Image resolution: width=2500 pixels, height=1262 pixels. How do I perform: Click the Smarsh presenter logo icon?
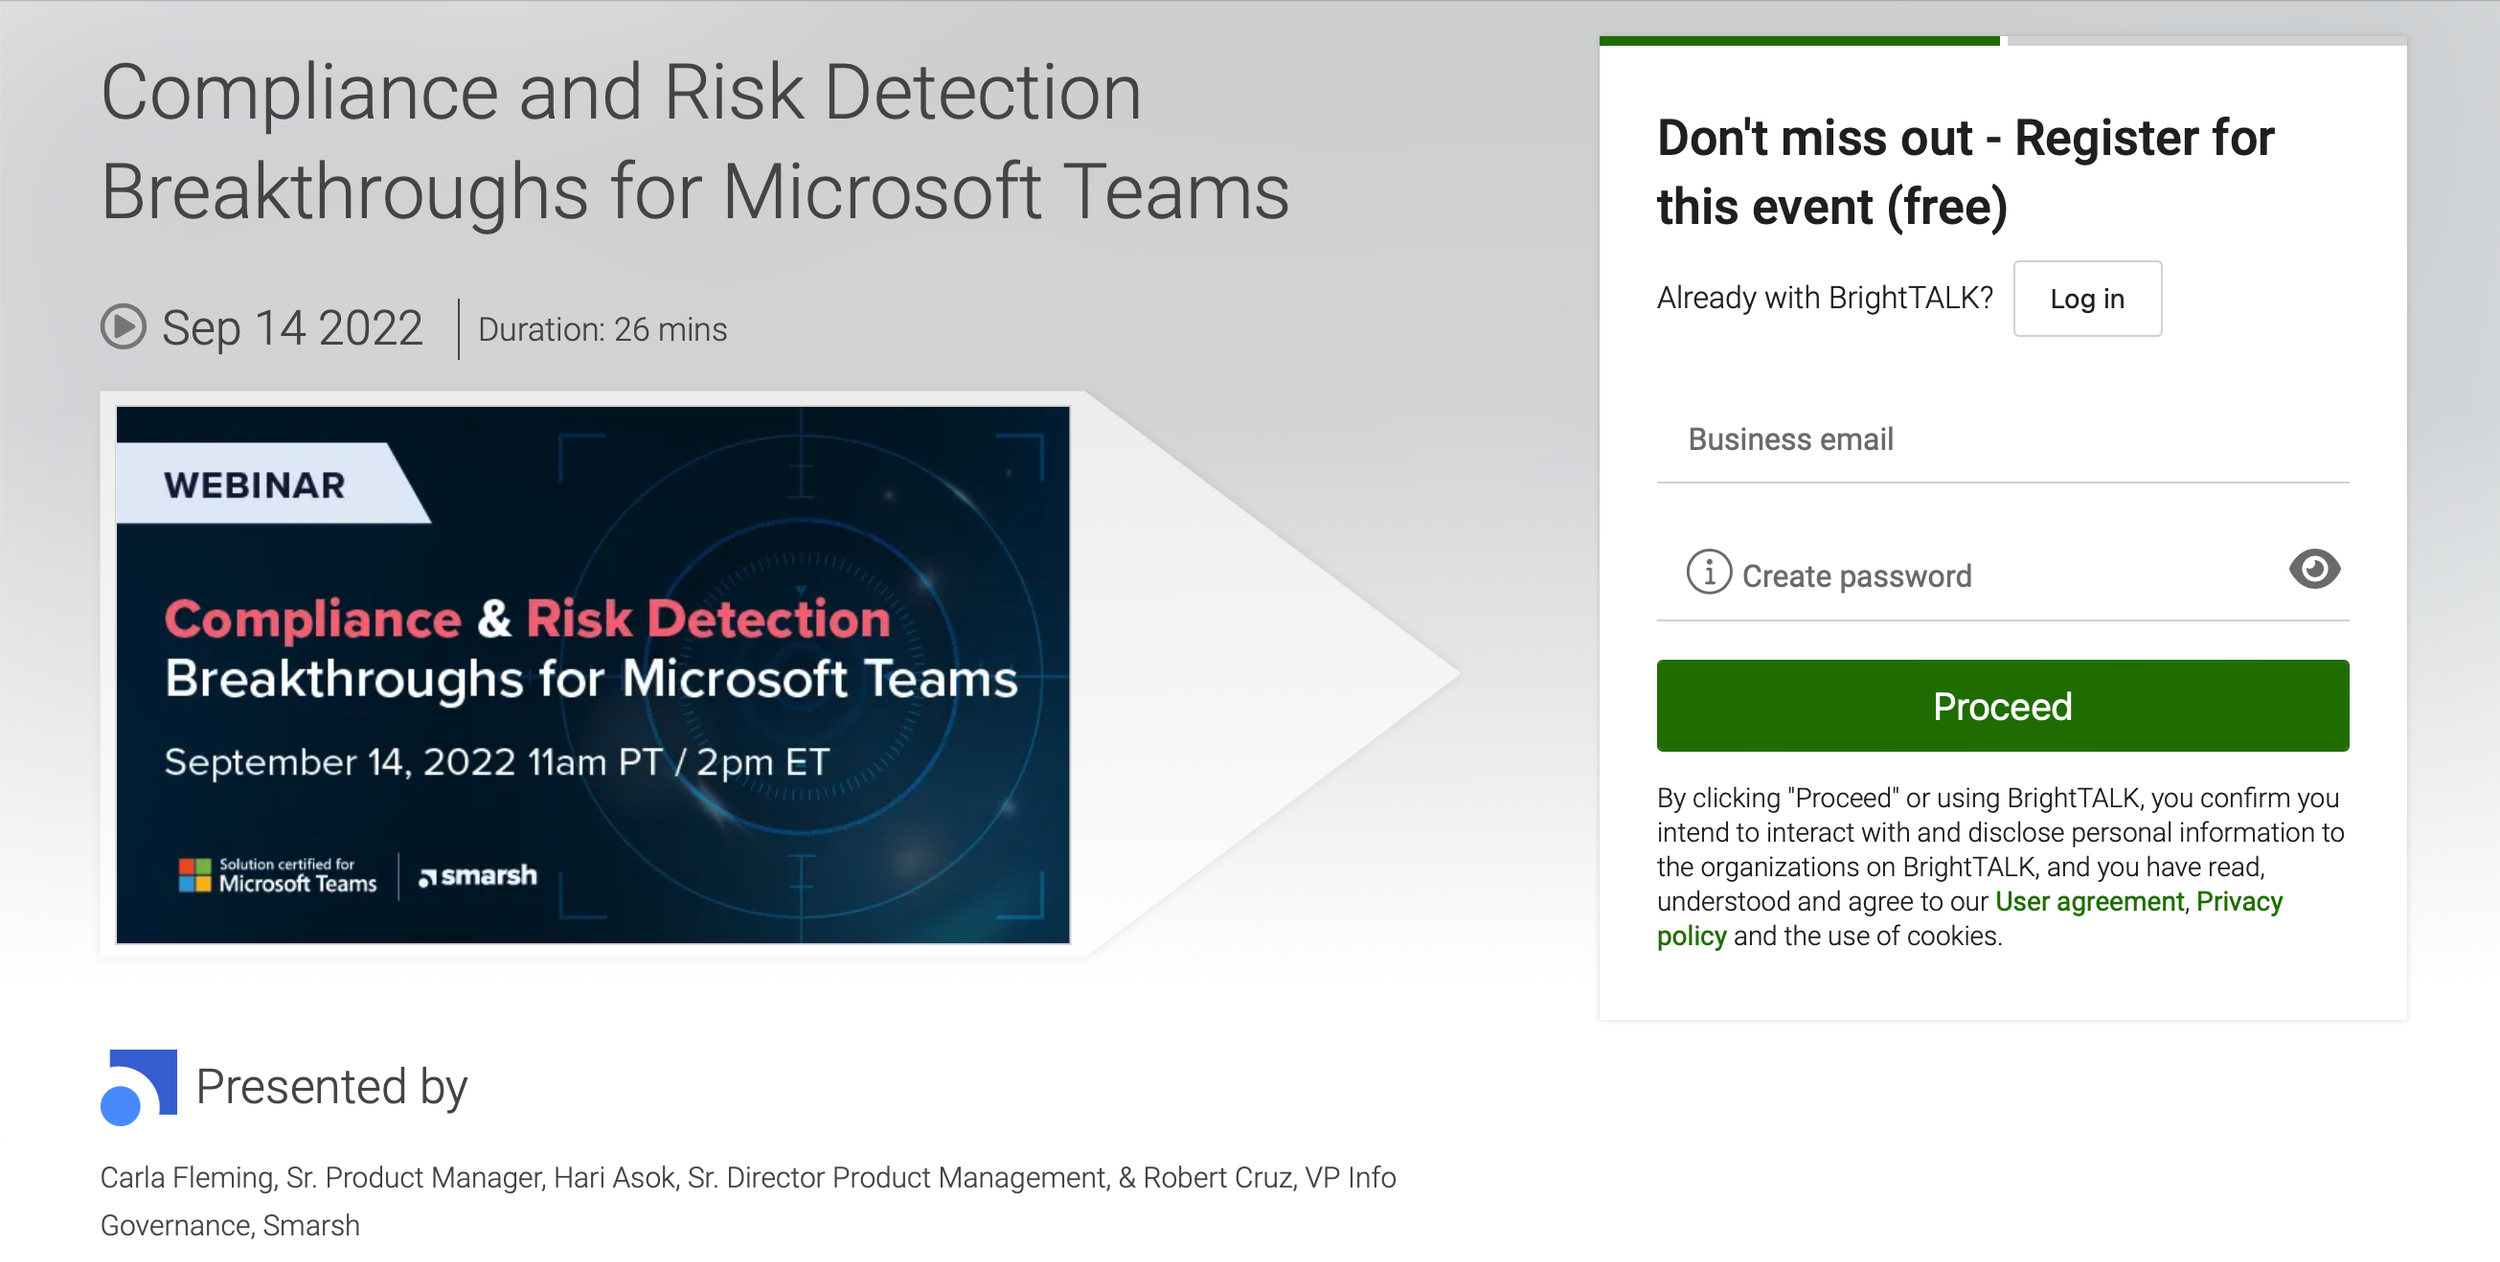pos(139,1087)
